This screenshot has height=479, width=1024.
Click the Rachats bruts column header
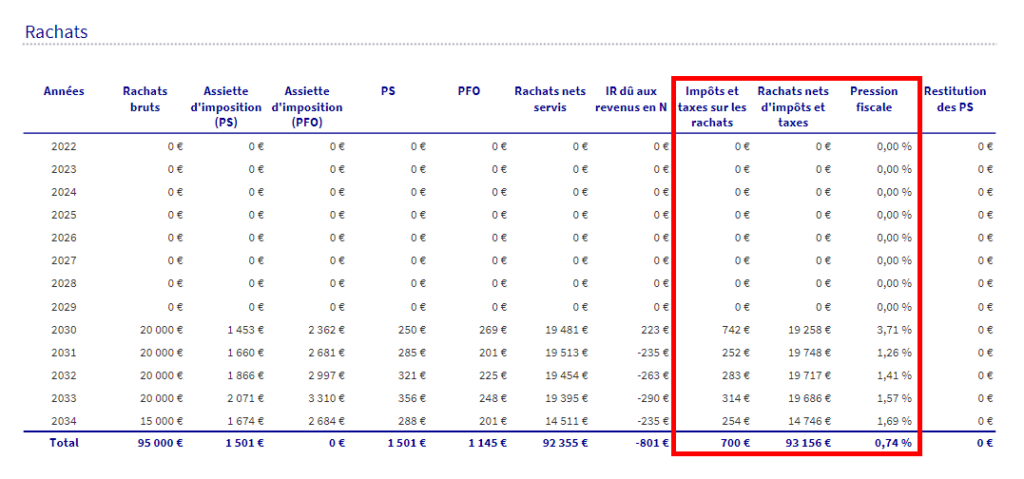[145, 99]
